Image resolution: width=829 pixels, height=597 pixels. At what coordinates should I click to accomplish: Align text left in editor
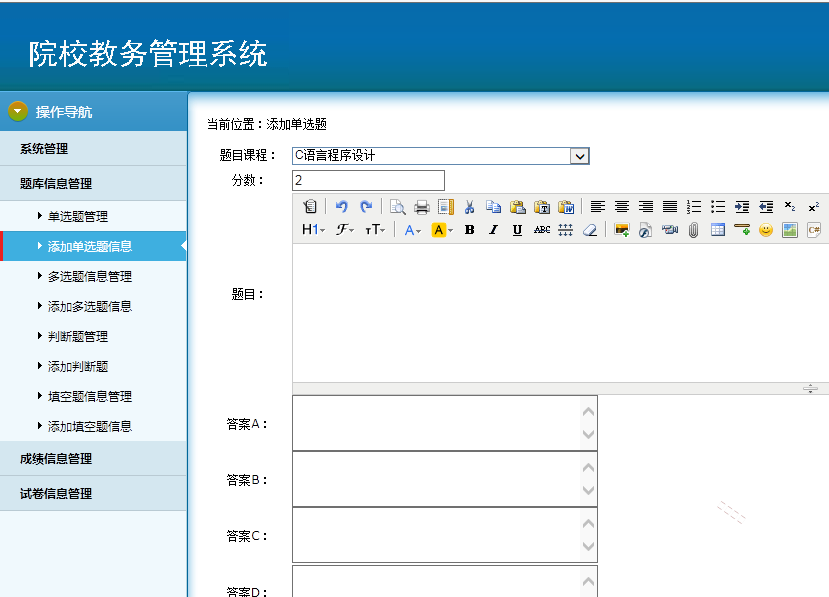click(x=597, y=207)
